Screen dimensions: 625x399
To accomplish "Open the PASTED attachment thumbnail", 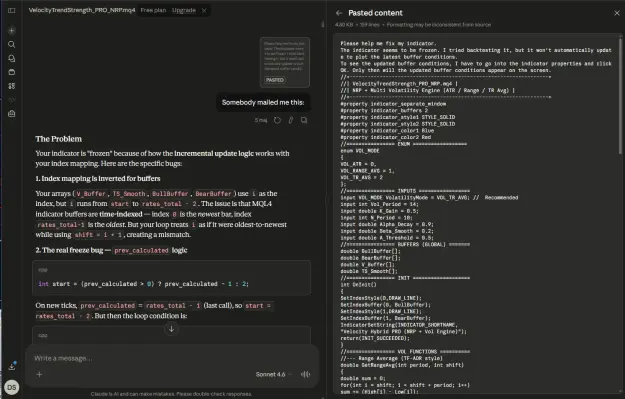I will [285, 62].
